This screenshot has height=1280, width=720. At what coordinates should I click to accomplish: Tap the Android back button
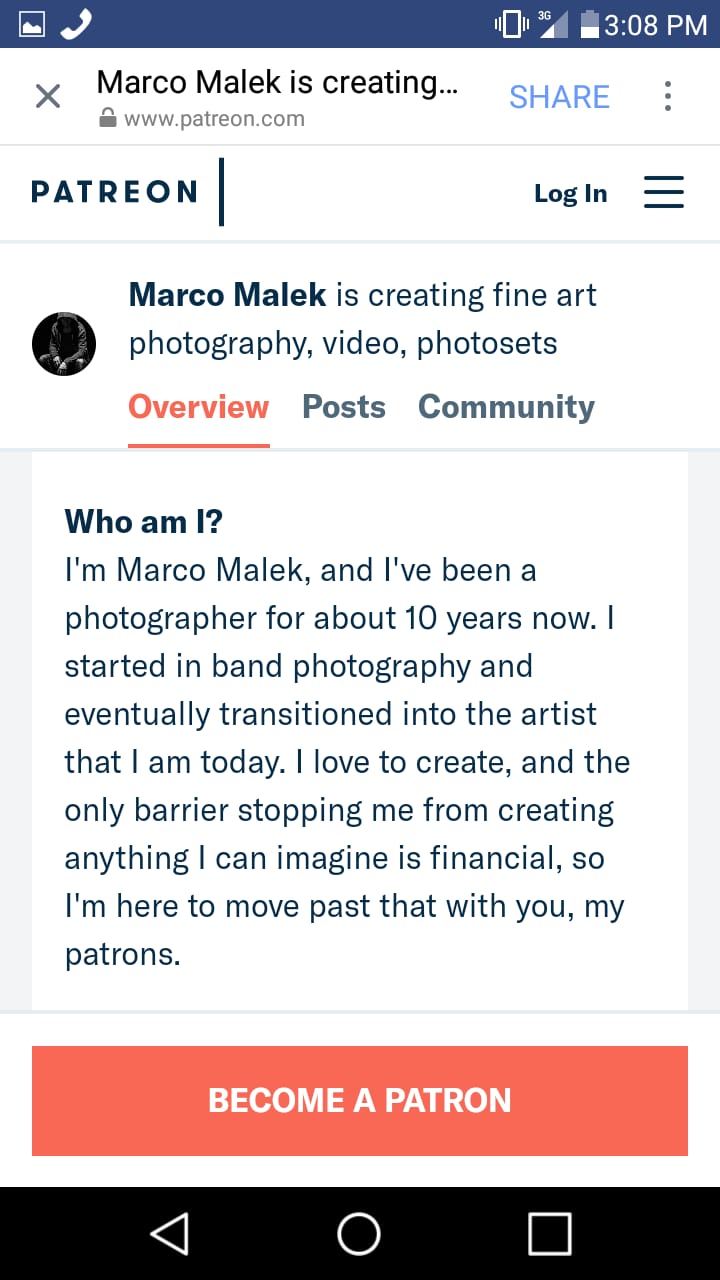[x=169, y=1233]
